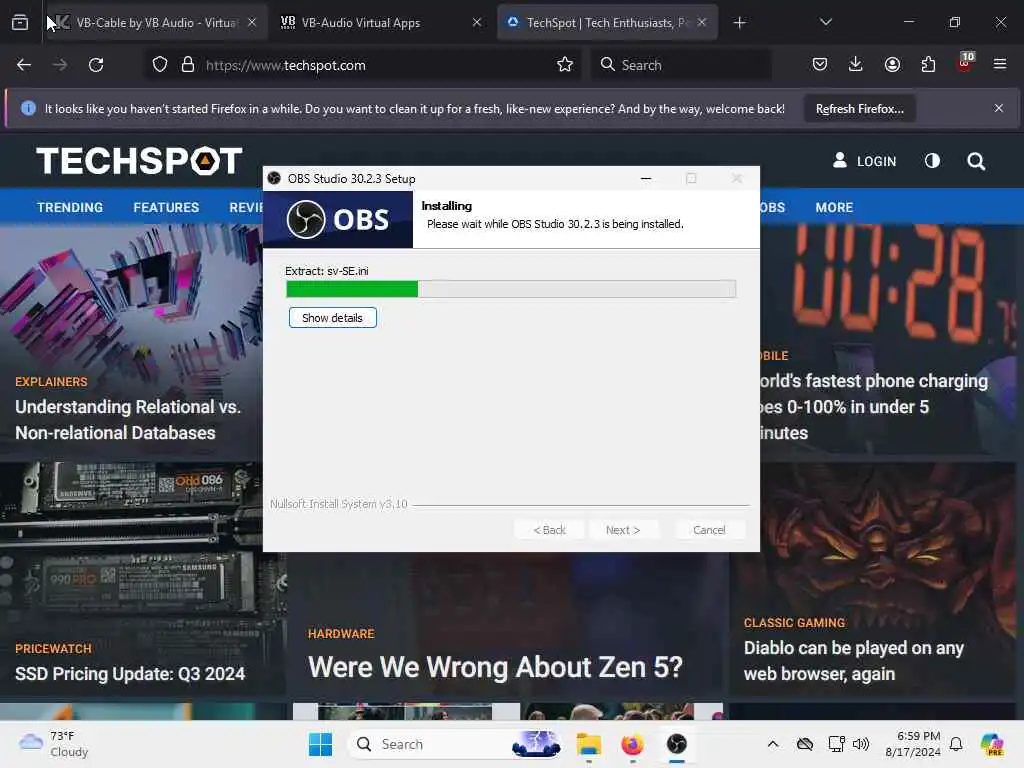The image size is (1024, 768).
Task: Open the clock showing 6:59 PM
Action: (913, 744)
